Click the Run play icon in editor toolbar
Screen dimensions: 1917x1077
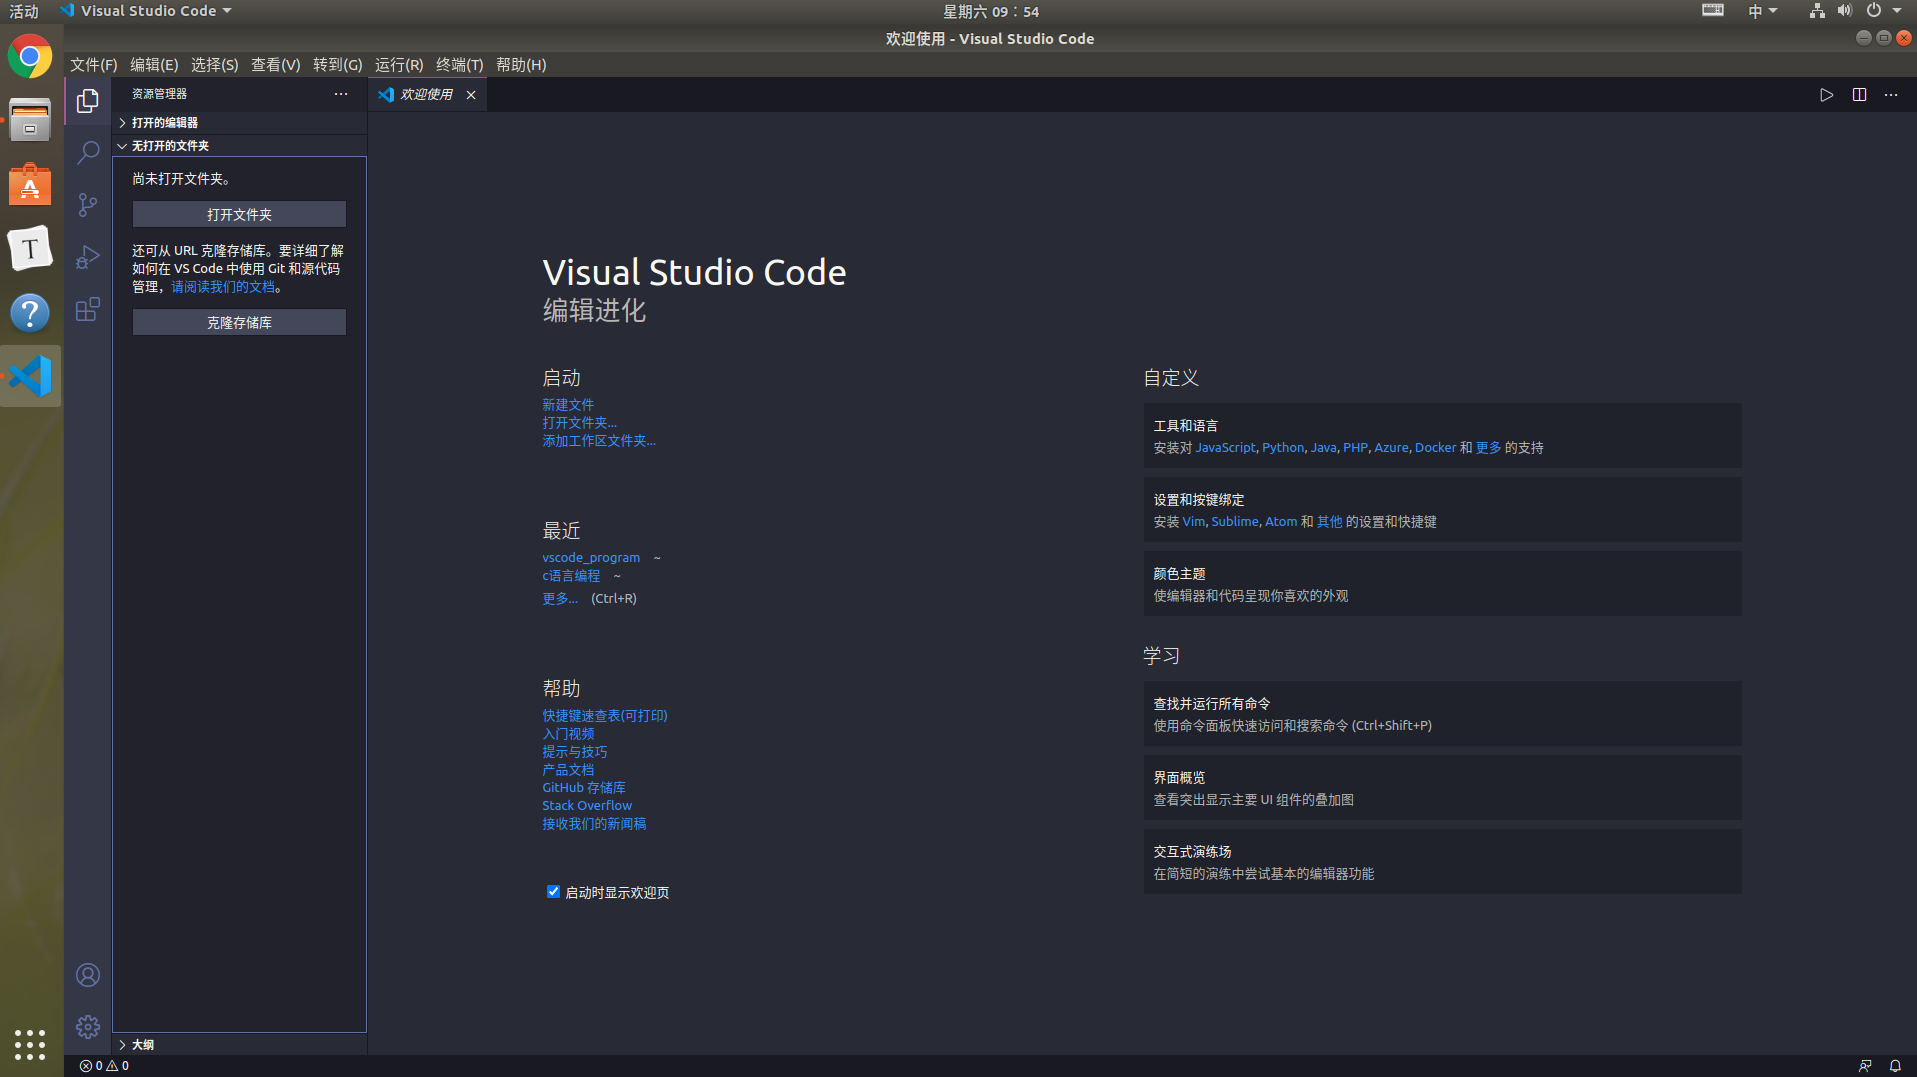(1826, 95)
